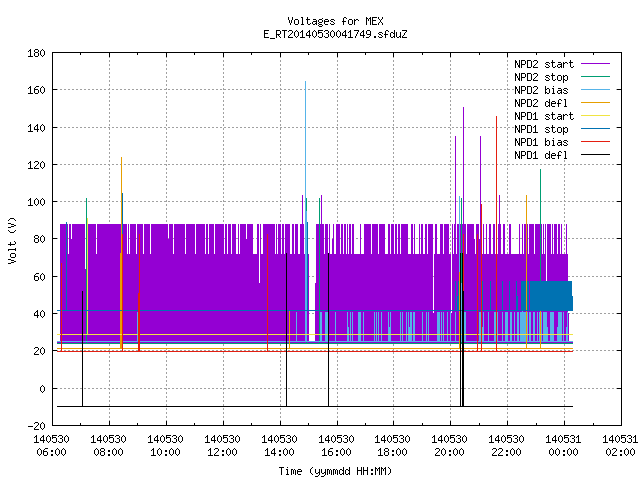Click the NPD2 start purple legend line
Image resolution: width=640 pixels, height=480 pixels.
[x=595, y=64]
